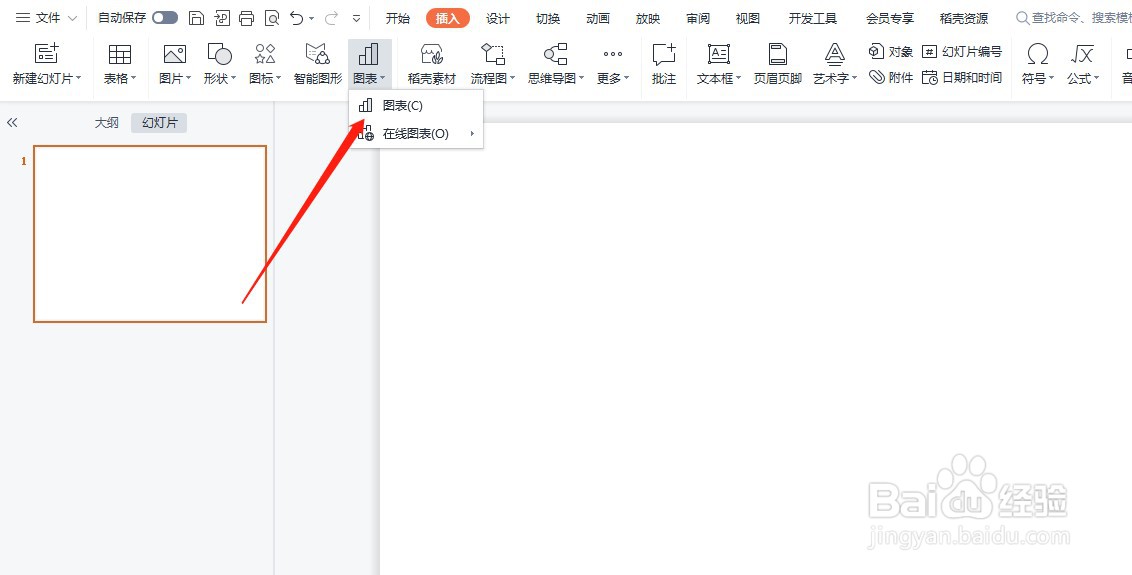
Task: Open the View (视图) tab
Action: coord(747,18)
